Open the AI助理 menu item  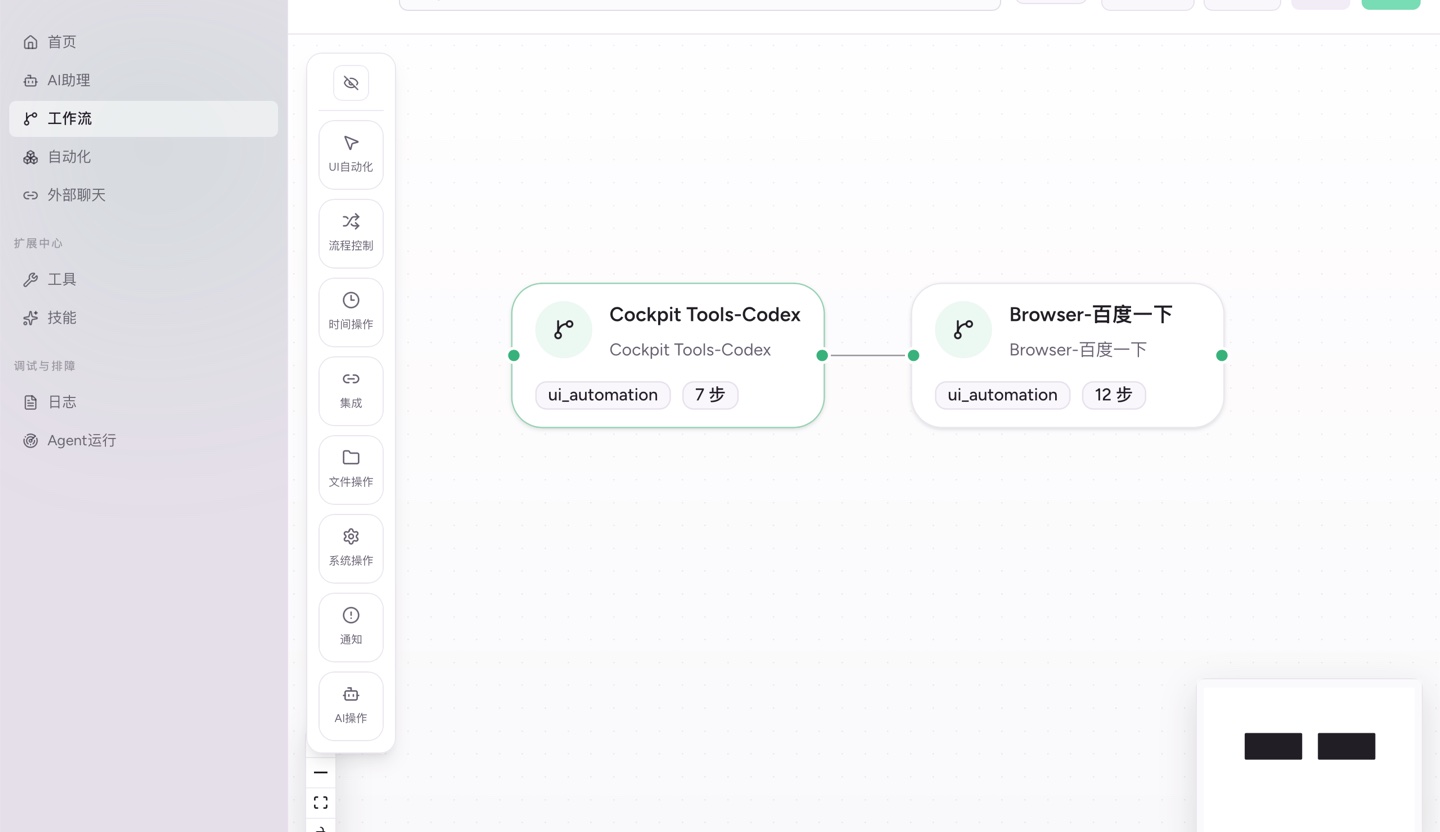pos(69,80)
